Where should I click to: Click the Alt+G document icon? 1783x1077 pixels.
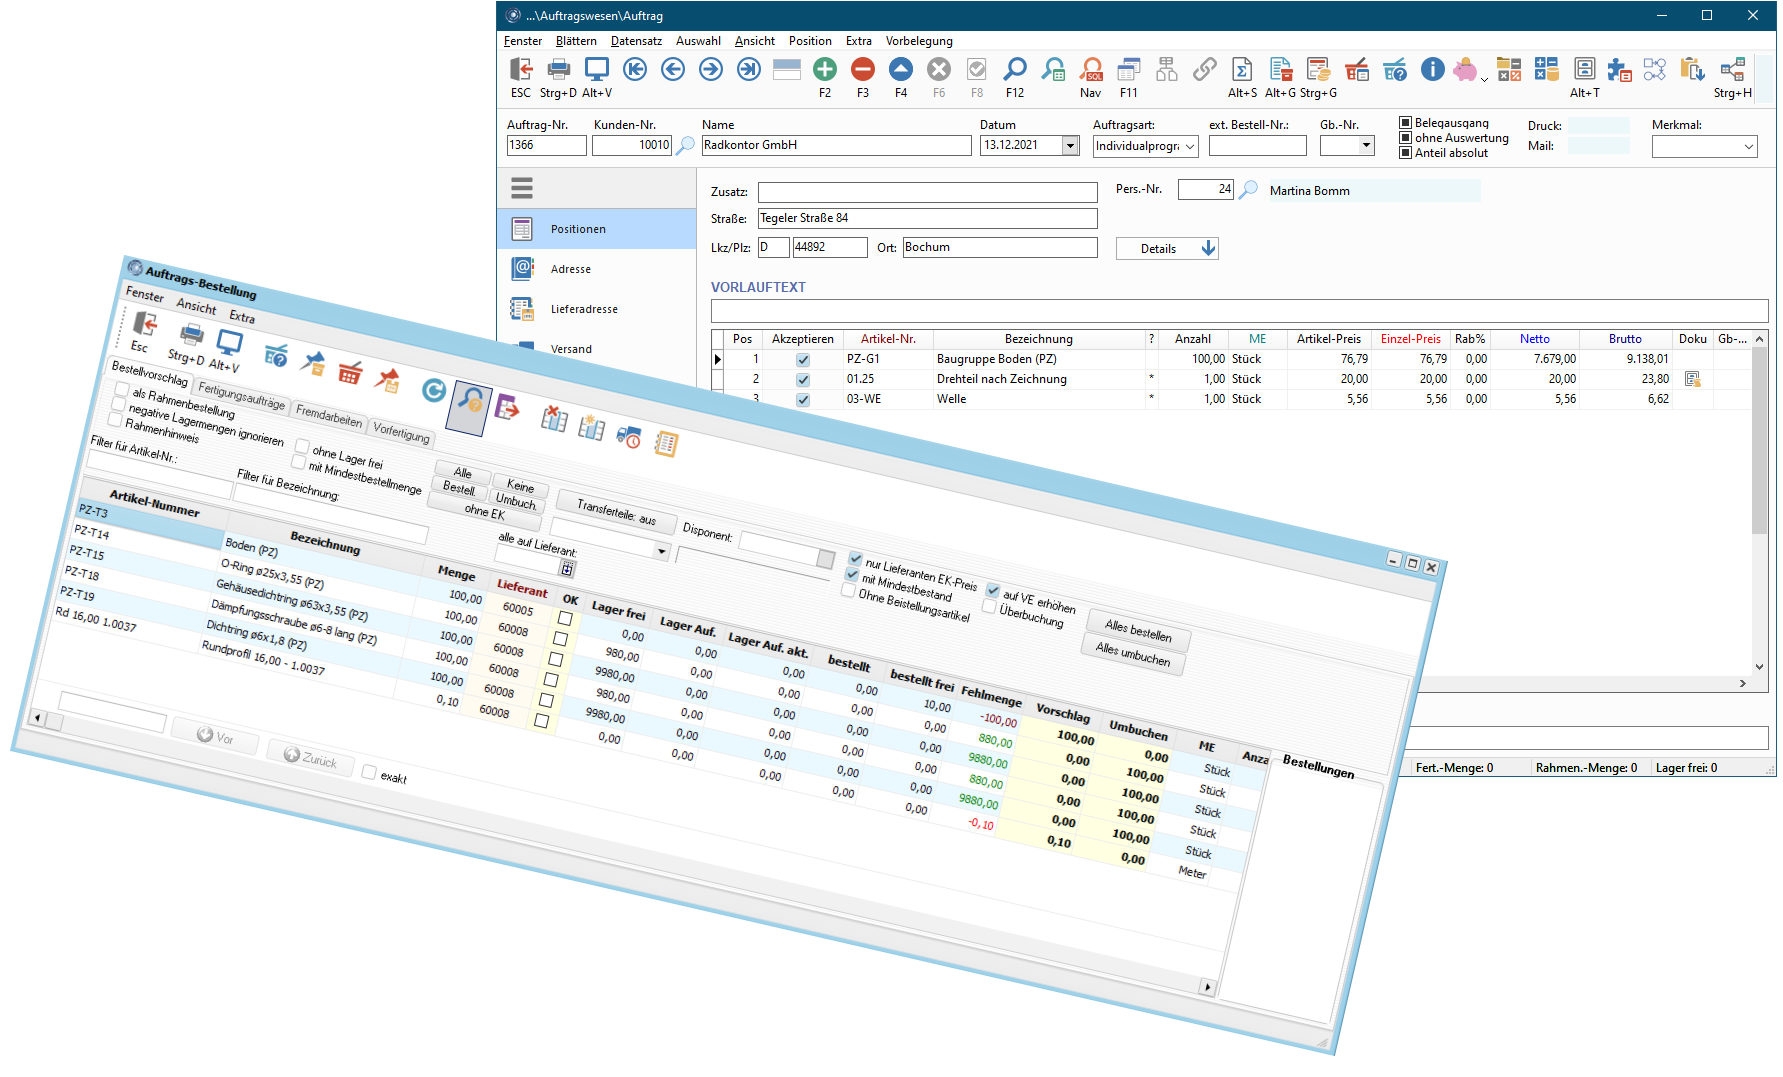click(1281, 69)
